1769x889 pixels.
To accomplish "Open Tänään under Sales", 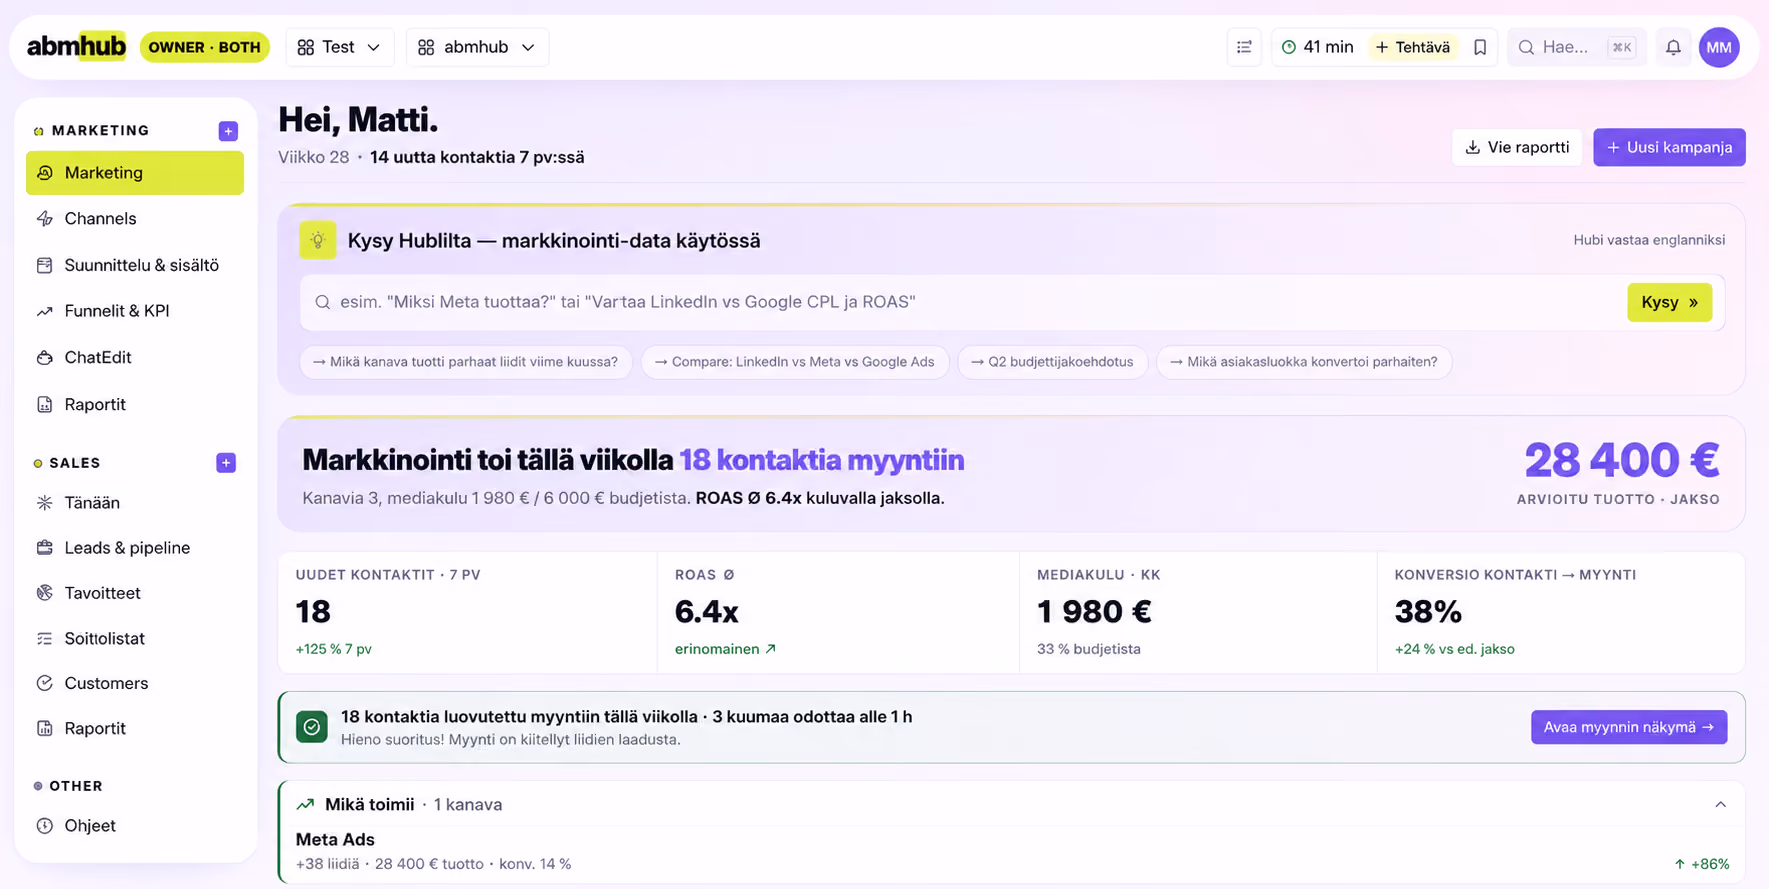I will pyautogui.click(x=135, y=503).
